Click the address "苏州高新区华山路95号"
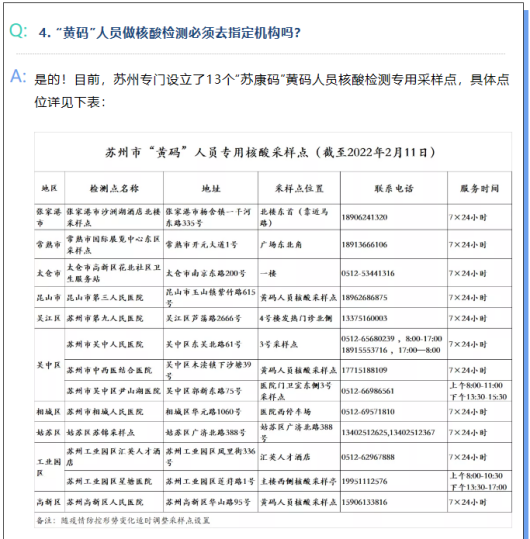 [208, 502]
